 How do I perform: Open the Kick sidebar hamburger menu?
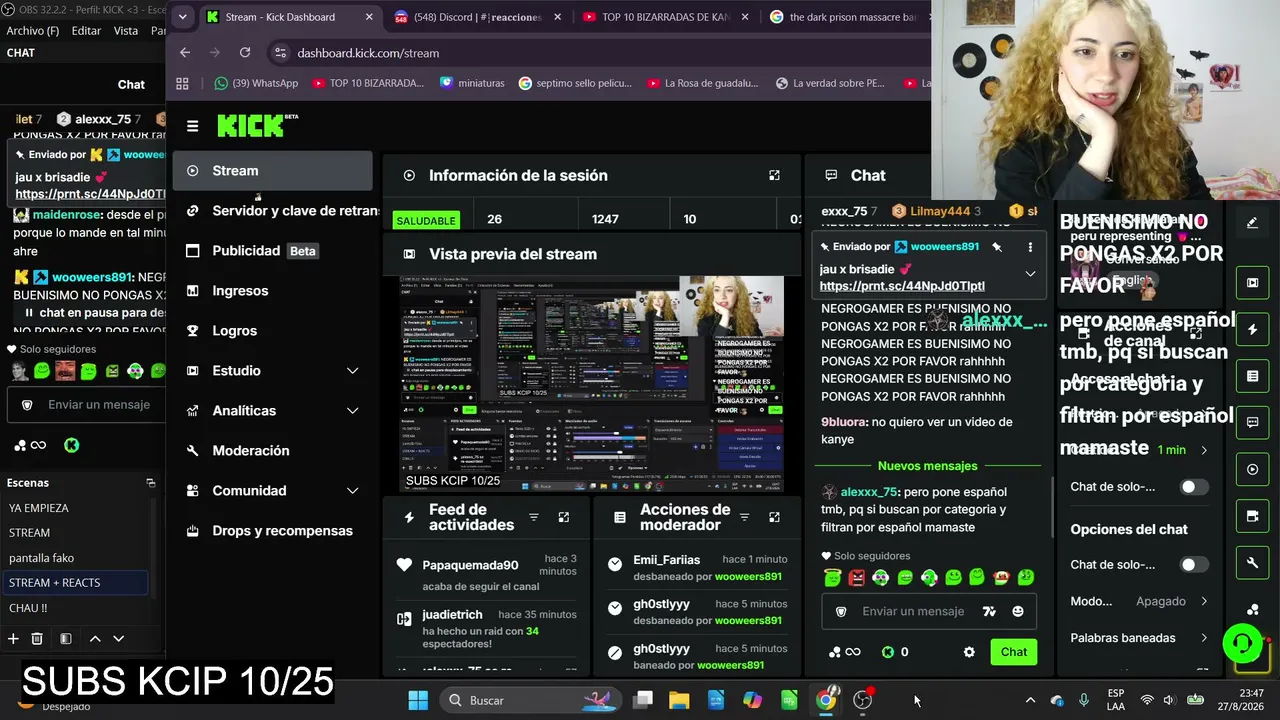[192, 126]
